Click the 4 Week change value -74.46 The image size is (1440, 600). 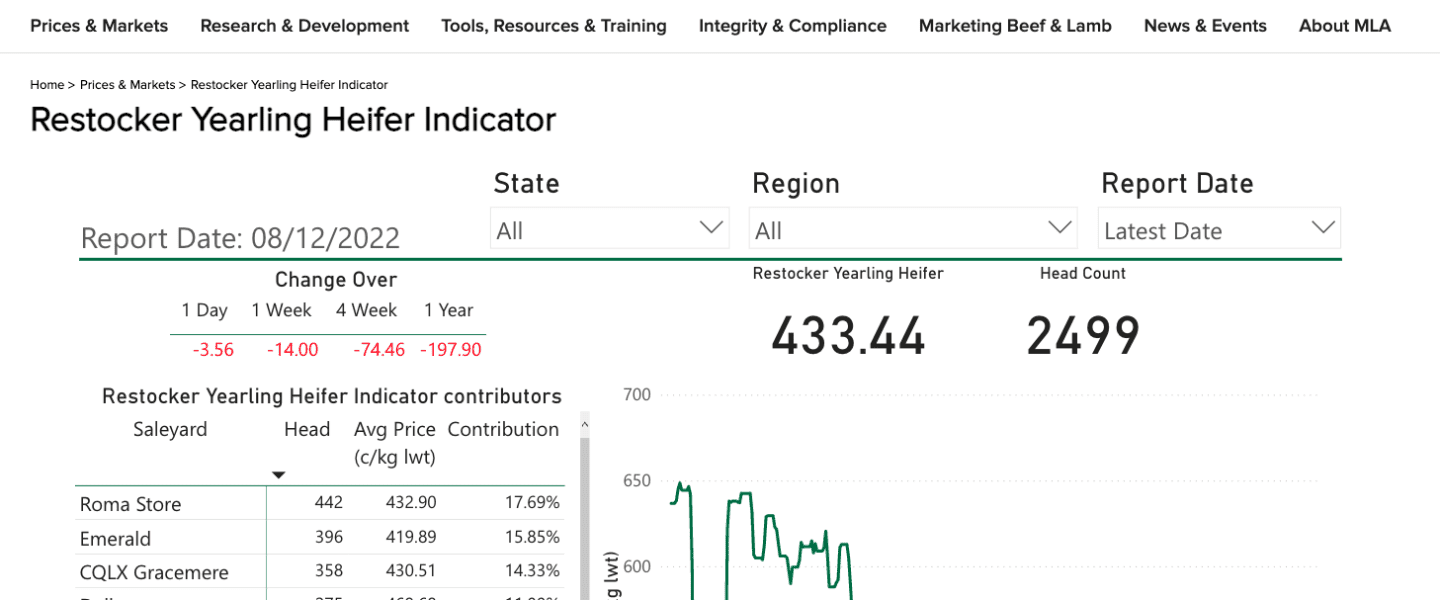pyautogui.click(x=379, y=350)
